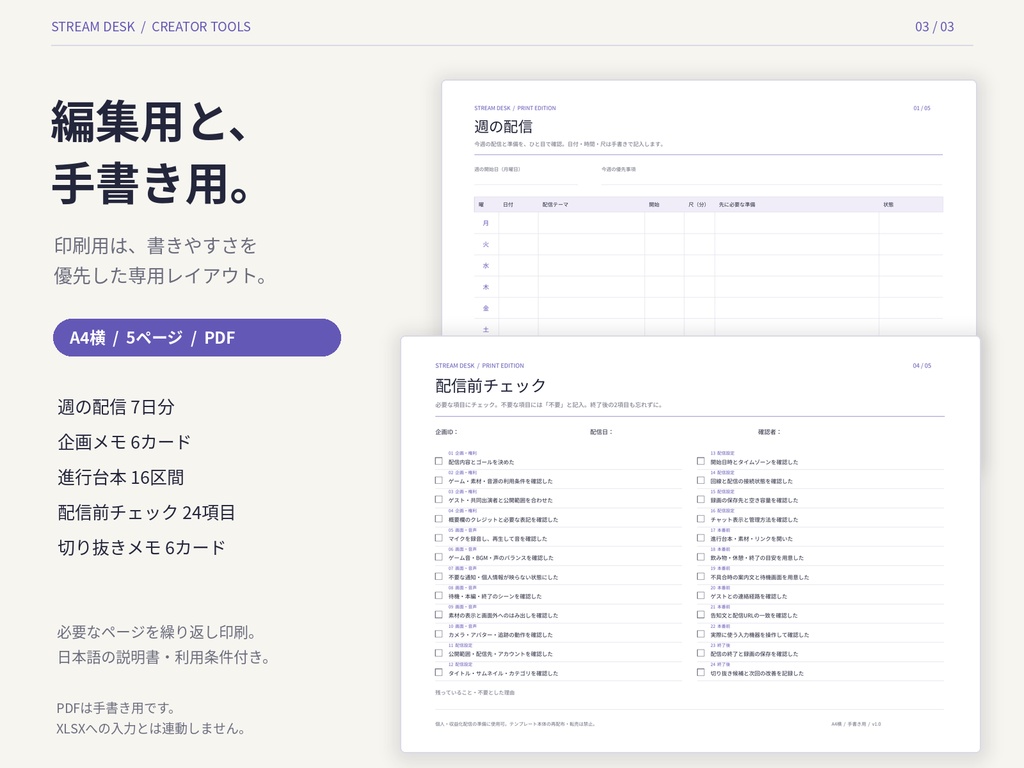Tick the 待機・本編・終了のシーン checkbox

439,596
